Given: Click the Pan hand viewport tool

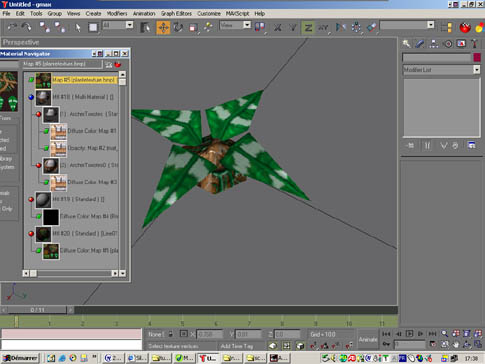Looking at the screenshot, I should coord(456,344).
